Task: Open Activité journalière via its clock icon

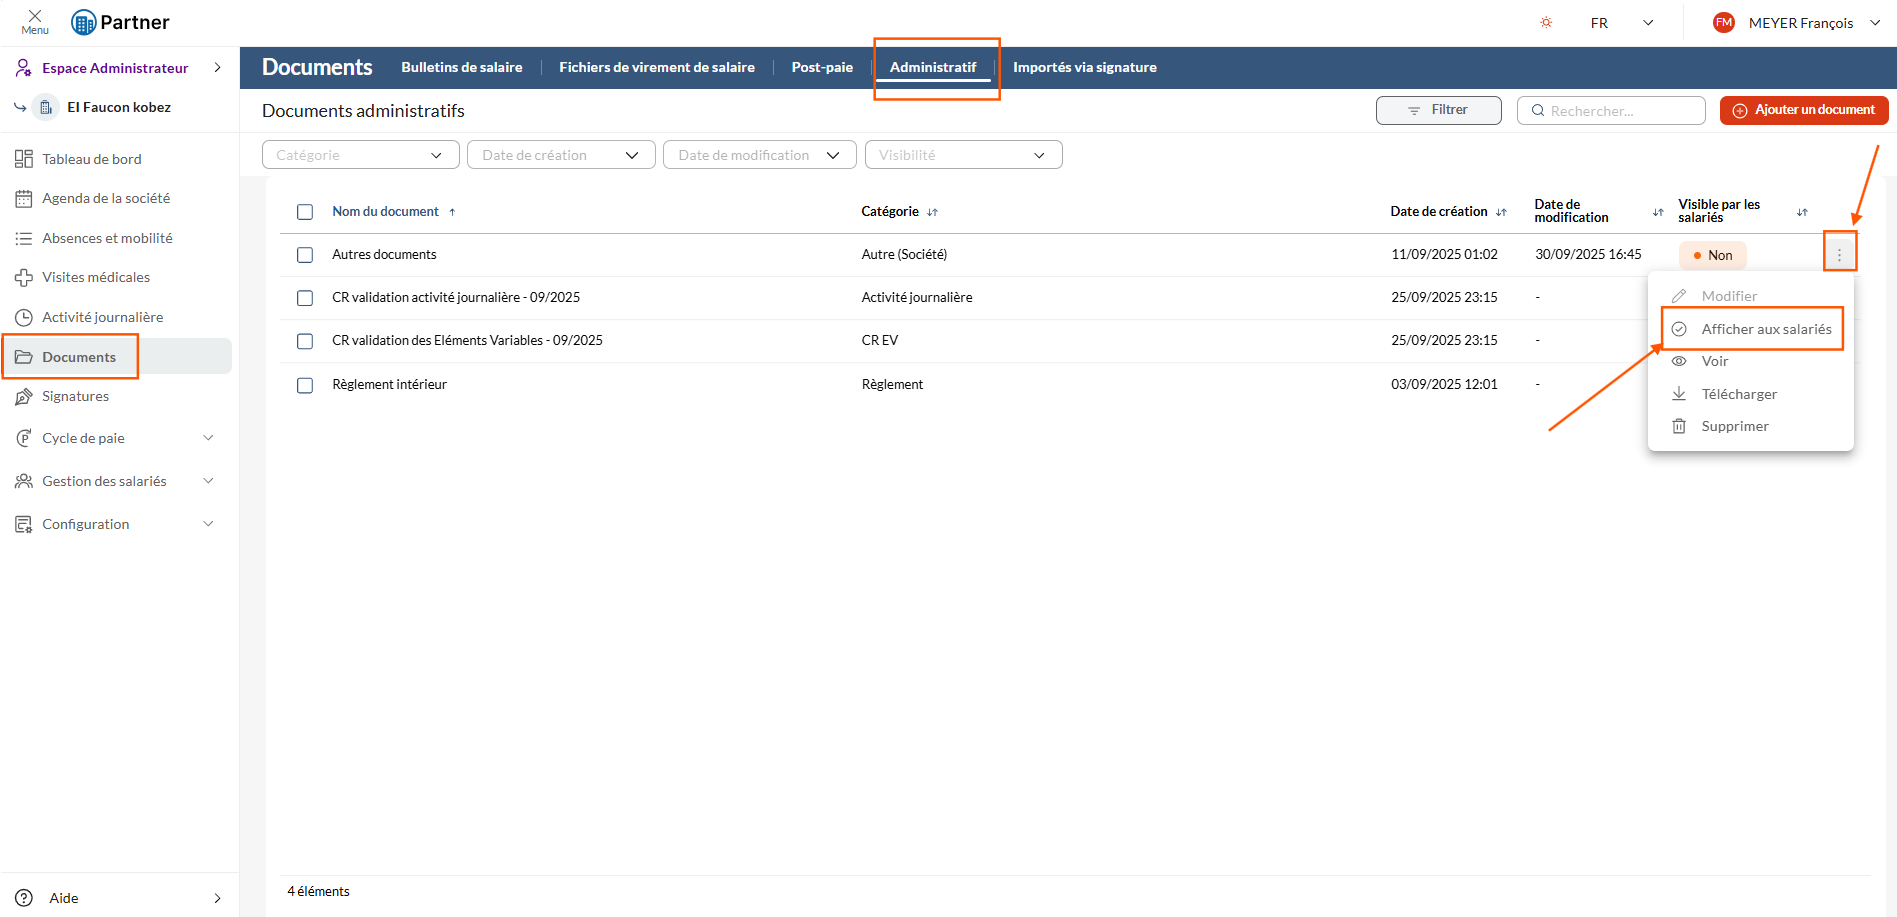Action: pos(23,316)
